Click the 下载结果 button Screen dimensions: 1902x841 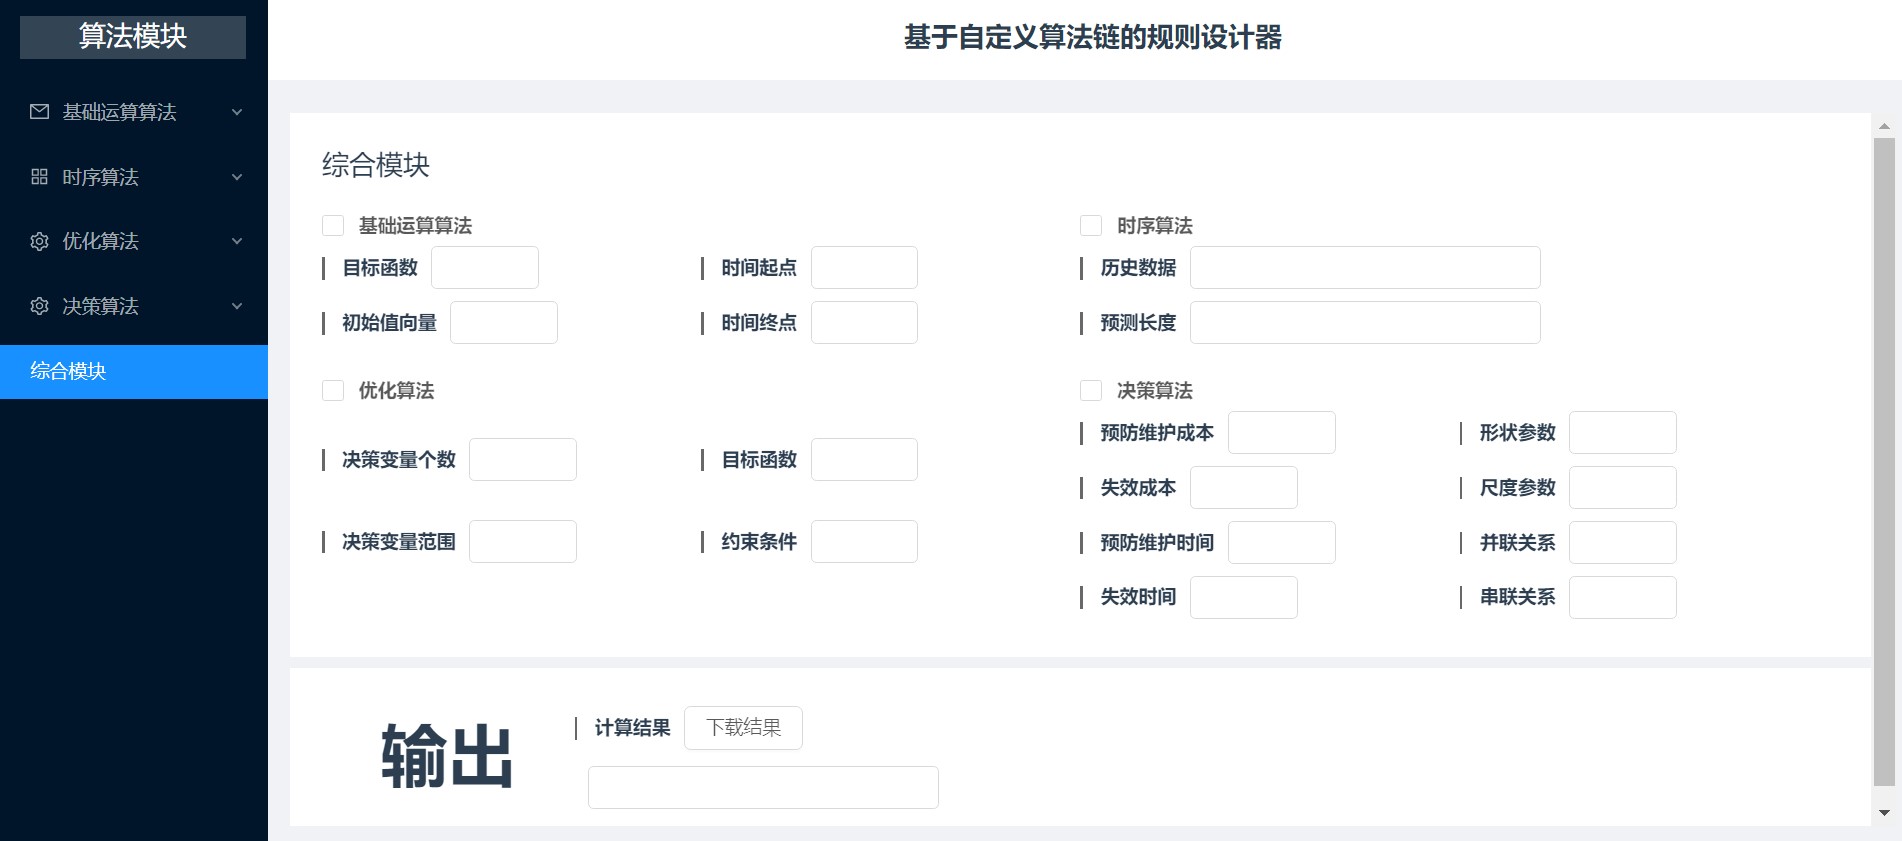pos(743,728)
